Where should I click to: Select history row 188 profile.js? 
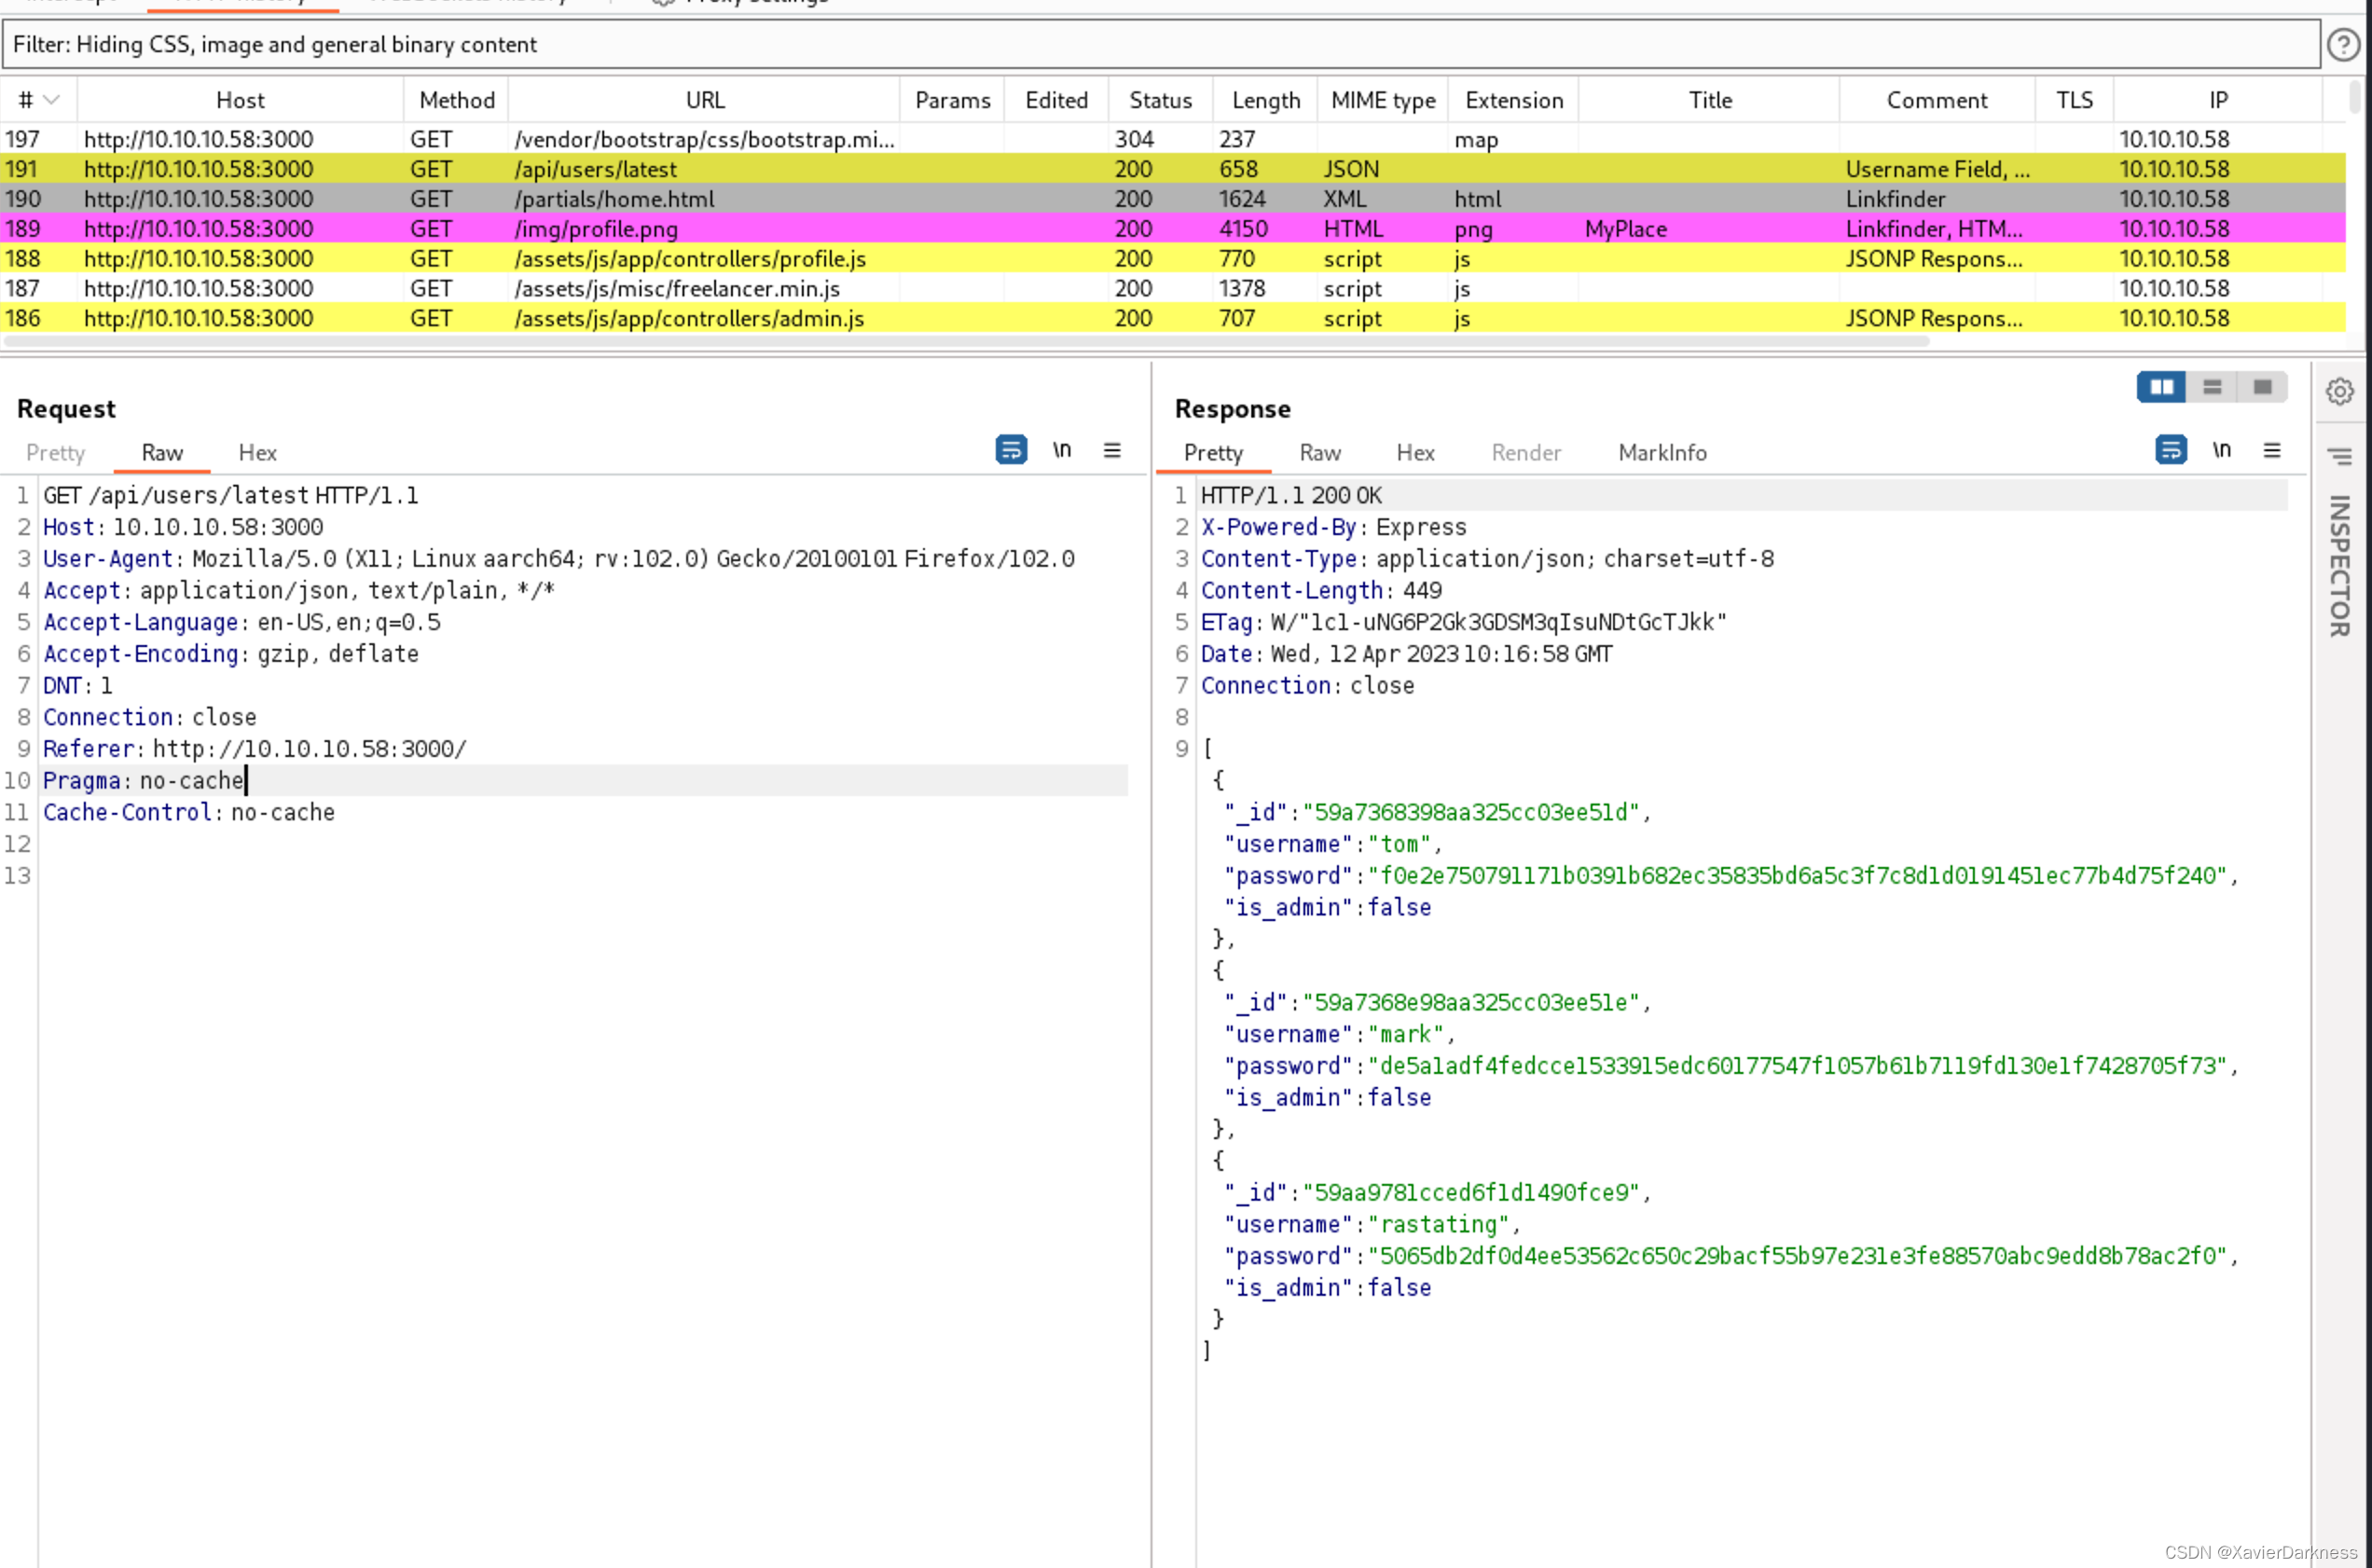tap(1173, 259)
